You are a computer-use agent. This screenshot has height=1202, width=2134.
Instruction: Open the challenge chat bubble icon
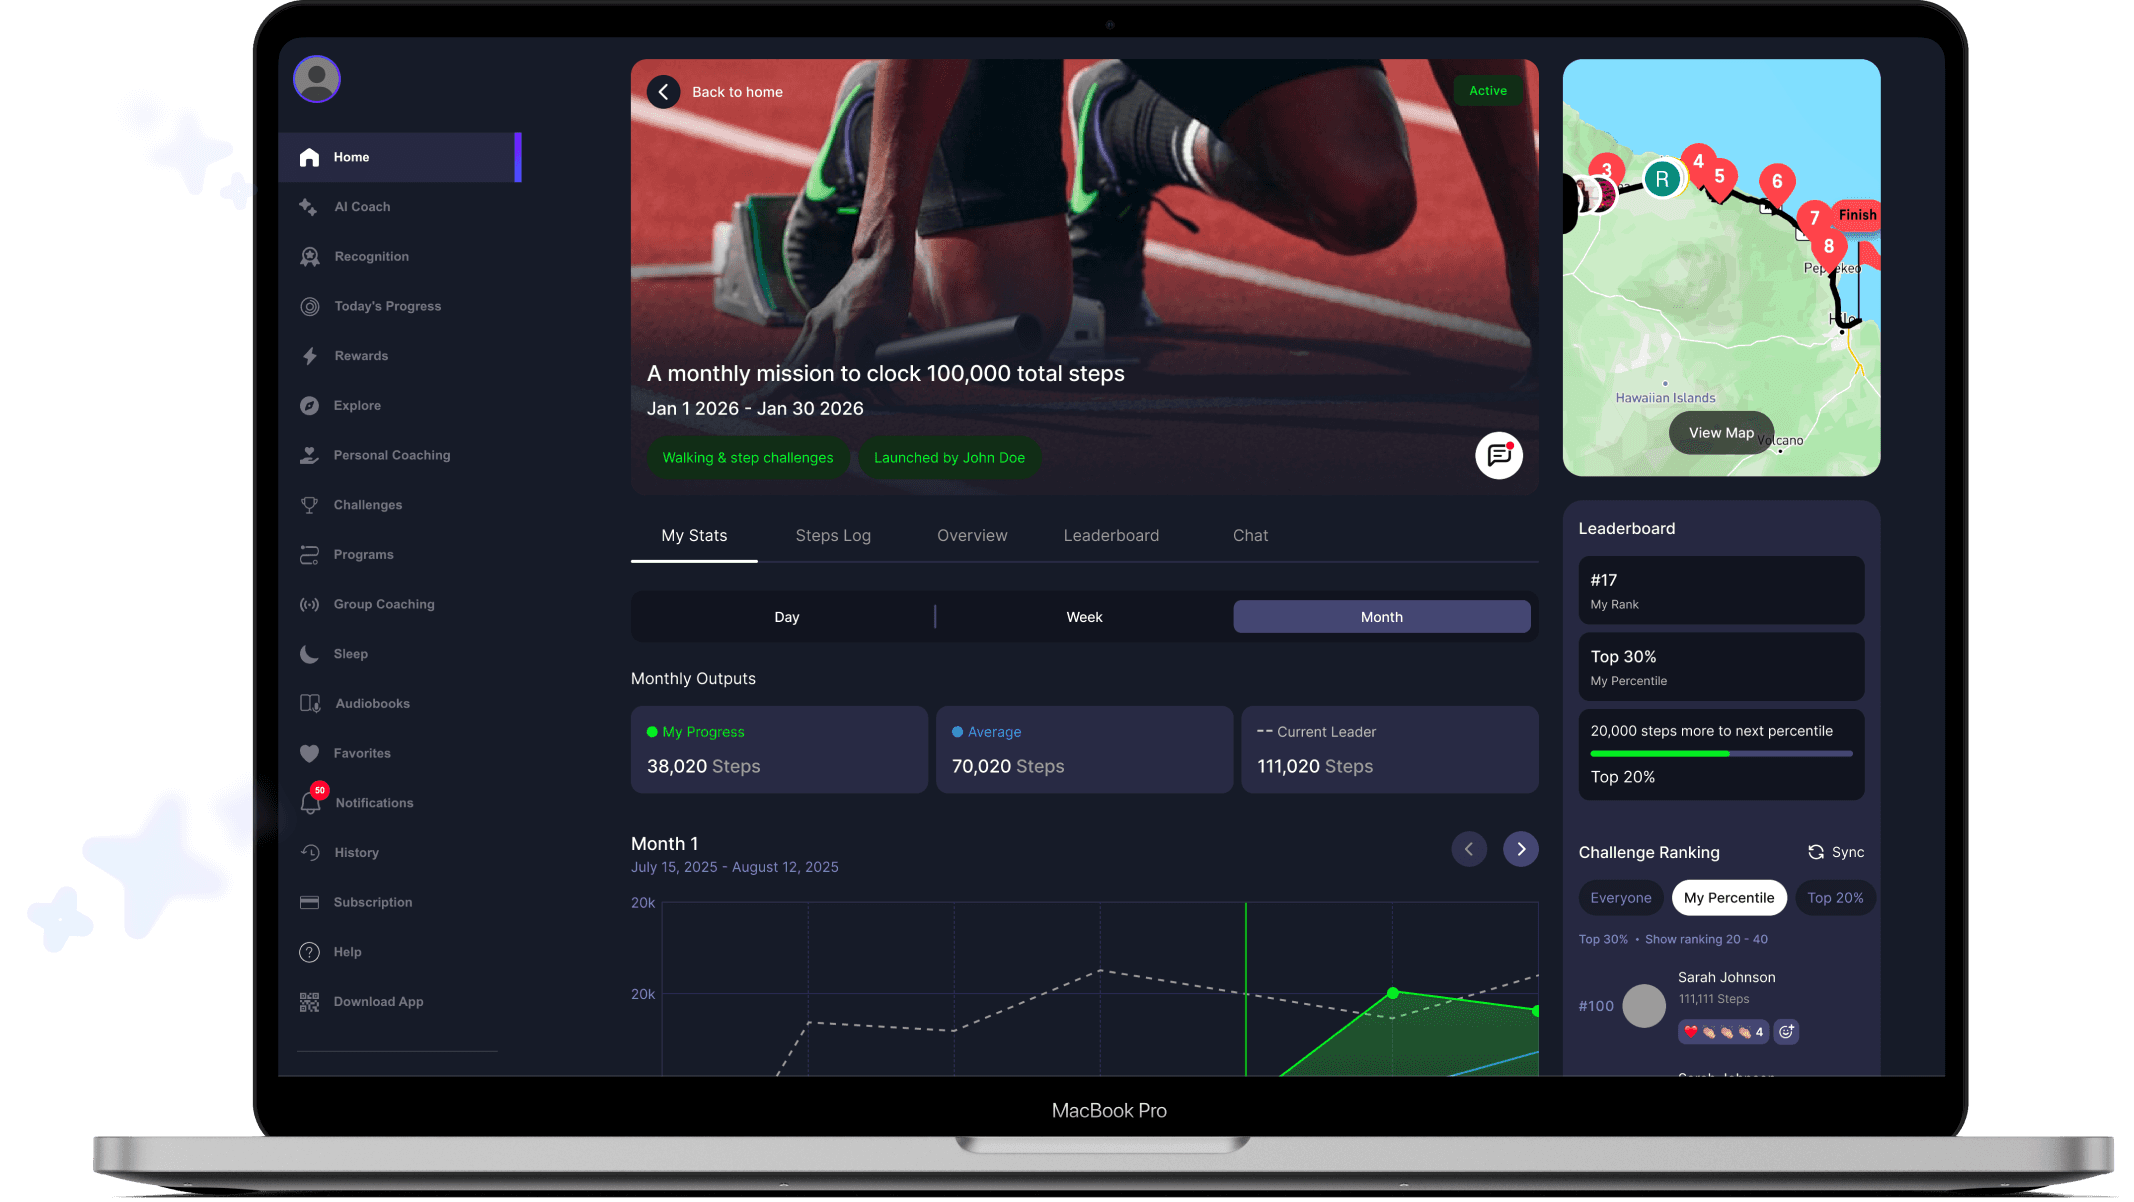pyautogui.click(x=1498, y=456)
